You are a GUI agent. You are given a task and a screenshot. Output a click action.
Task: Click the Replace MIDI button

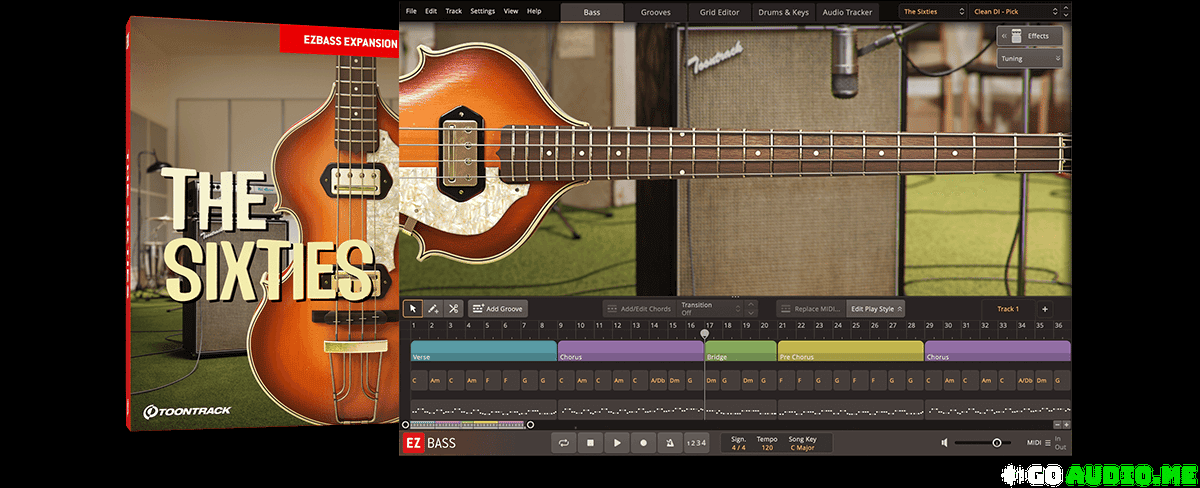click(x=811, y=309)
